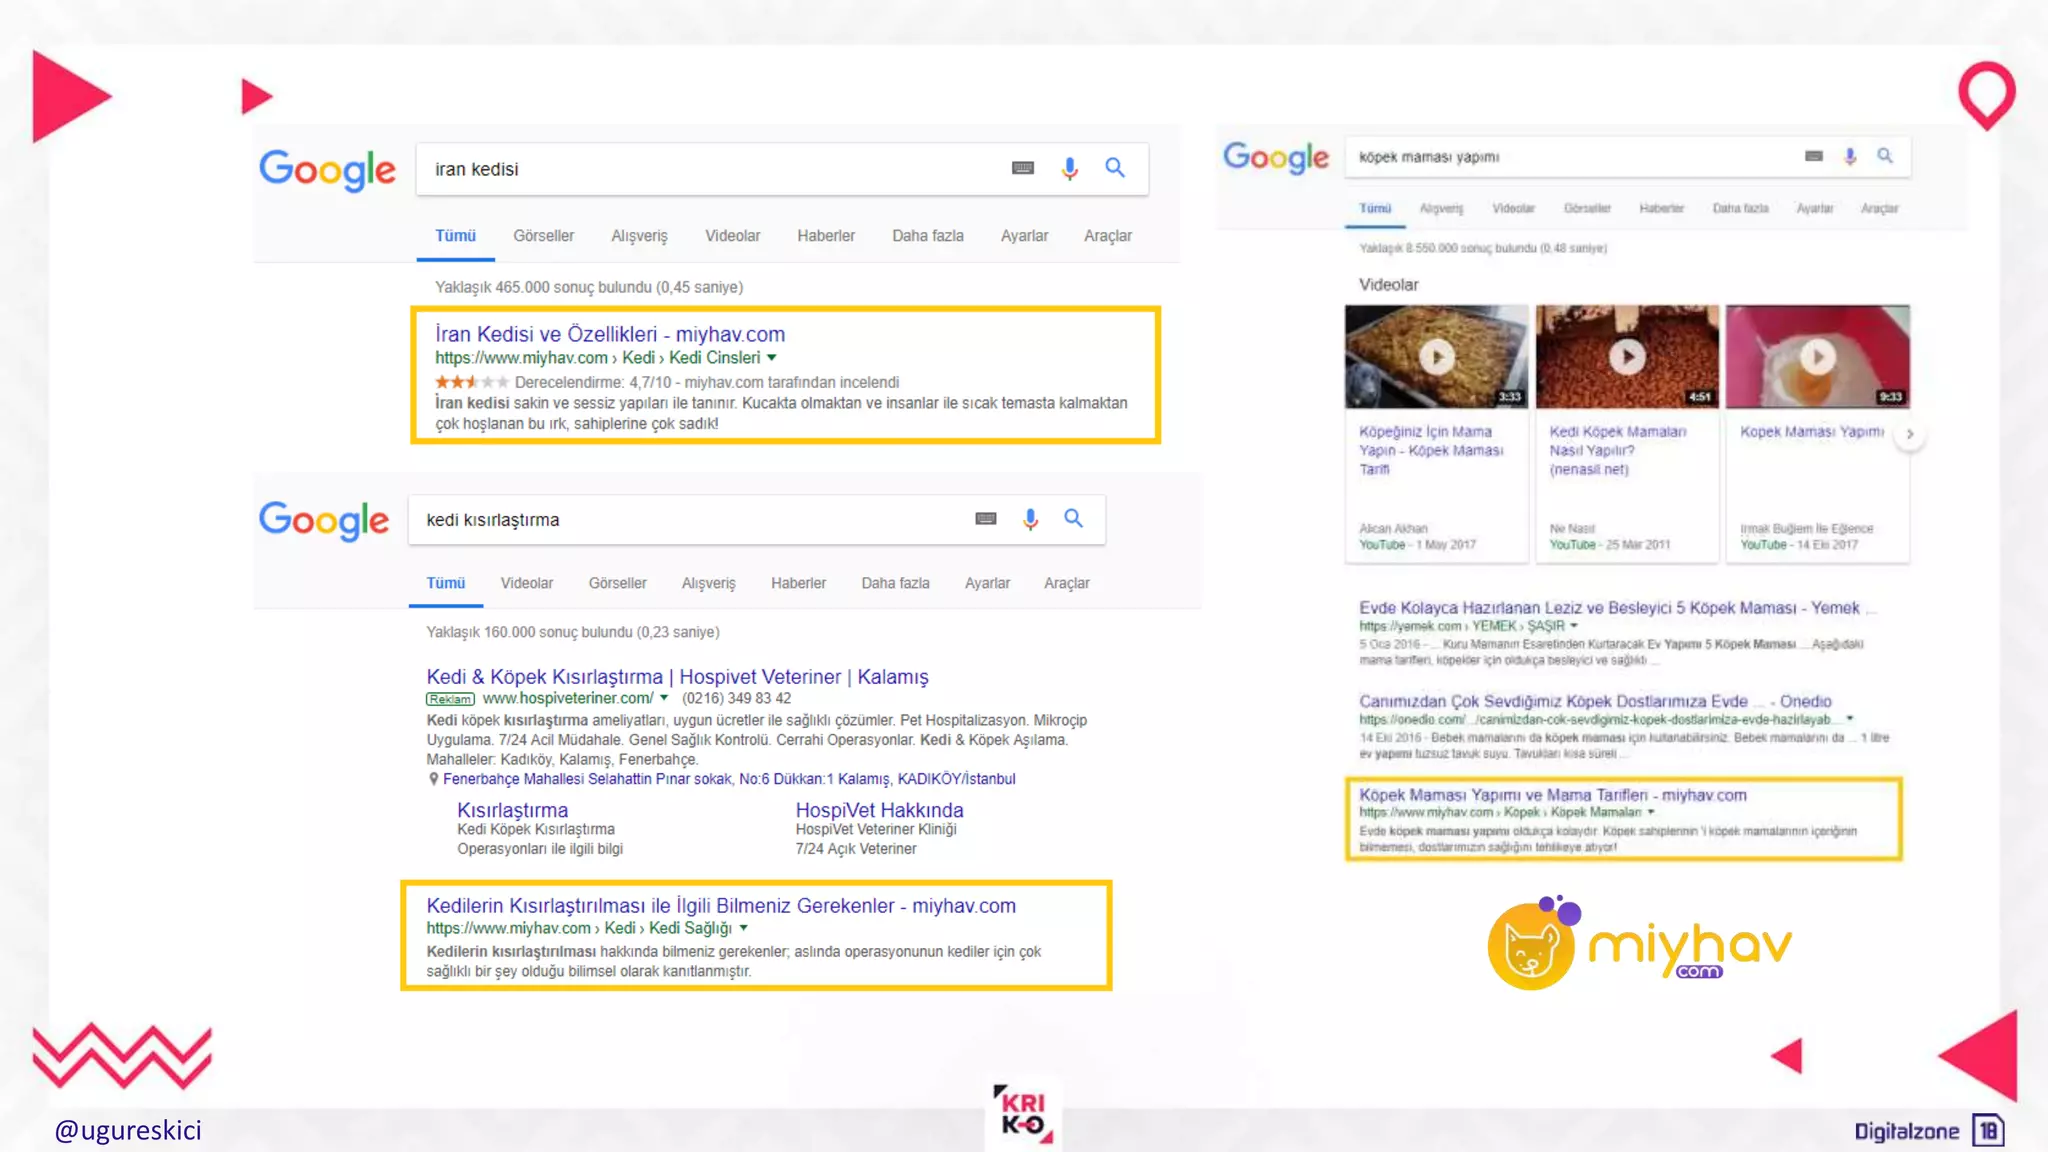Click the Google logo beside 'köpek maması yapımı' search
The width and height of the screenshot is (2048, 1152).
pos(1276,157)
